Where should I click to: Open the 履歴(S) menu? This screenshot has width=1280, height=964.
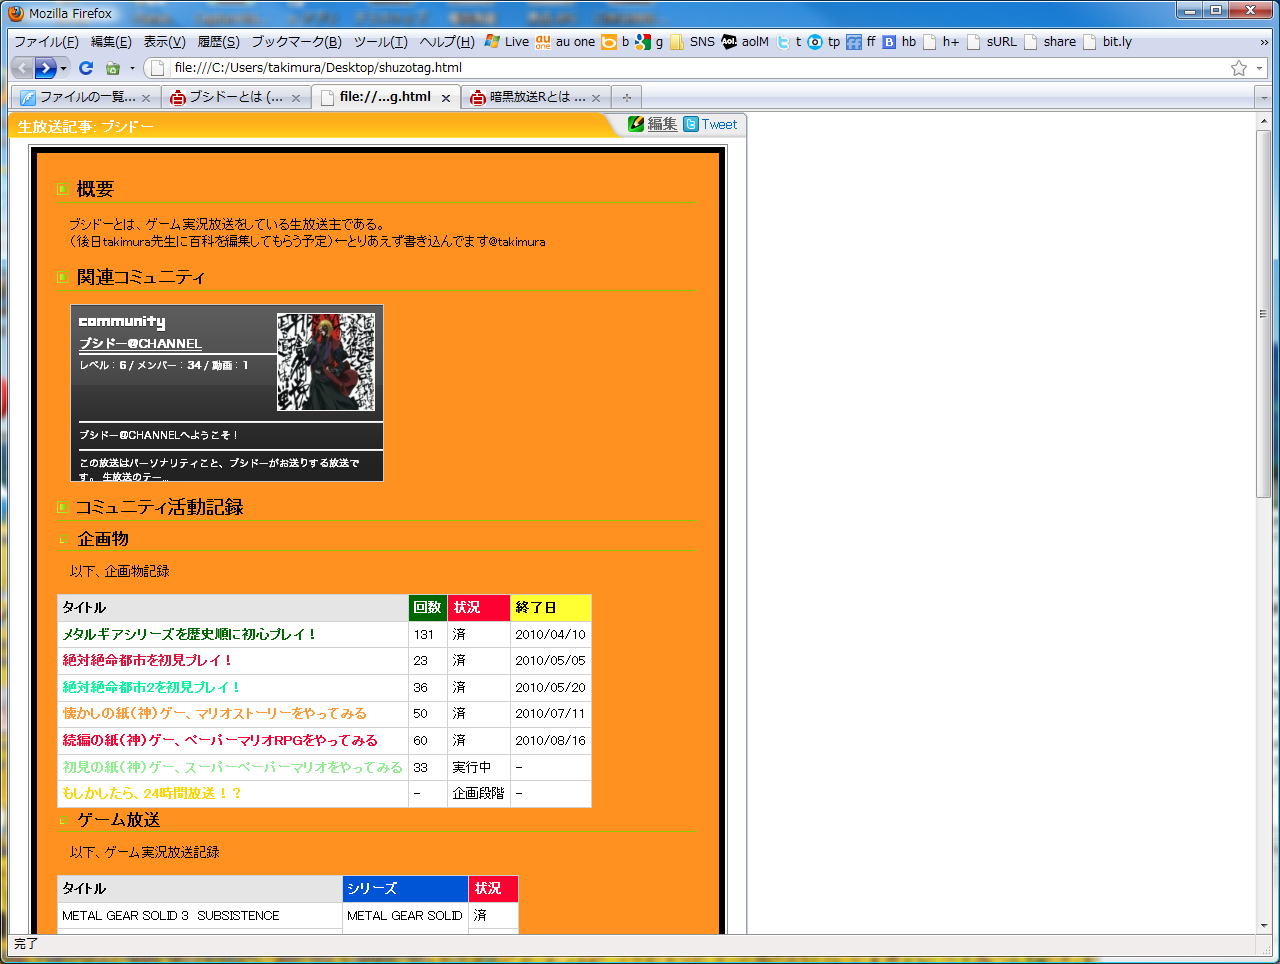(218, 42)
